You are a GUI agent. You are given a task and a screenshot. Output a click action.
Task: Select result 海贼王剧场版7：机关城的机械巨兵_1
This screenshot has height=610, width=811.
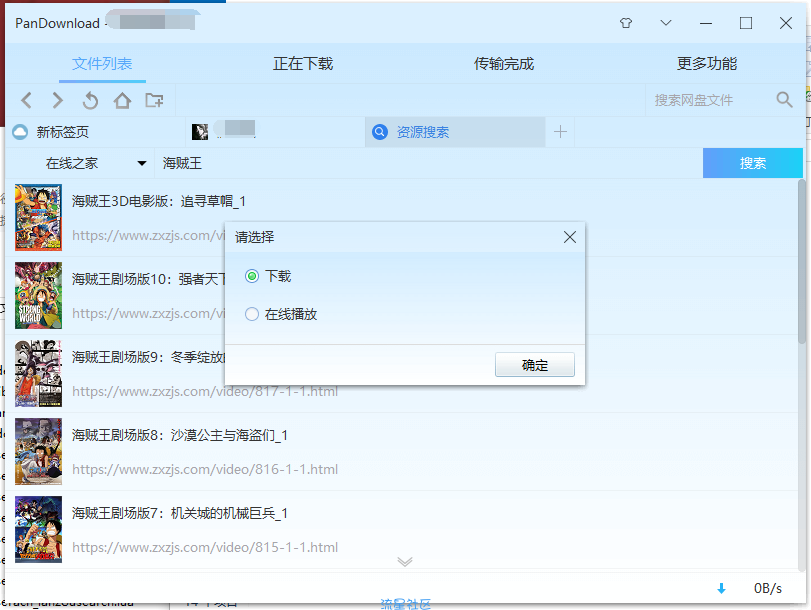179,513
